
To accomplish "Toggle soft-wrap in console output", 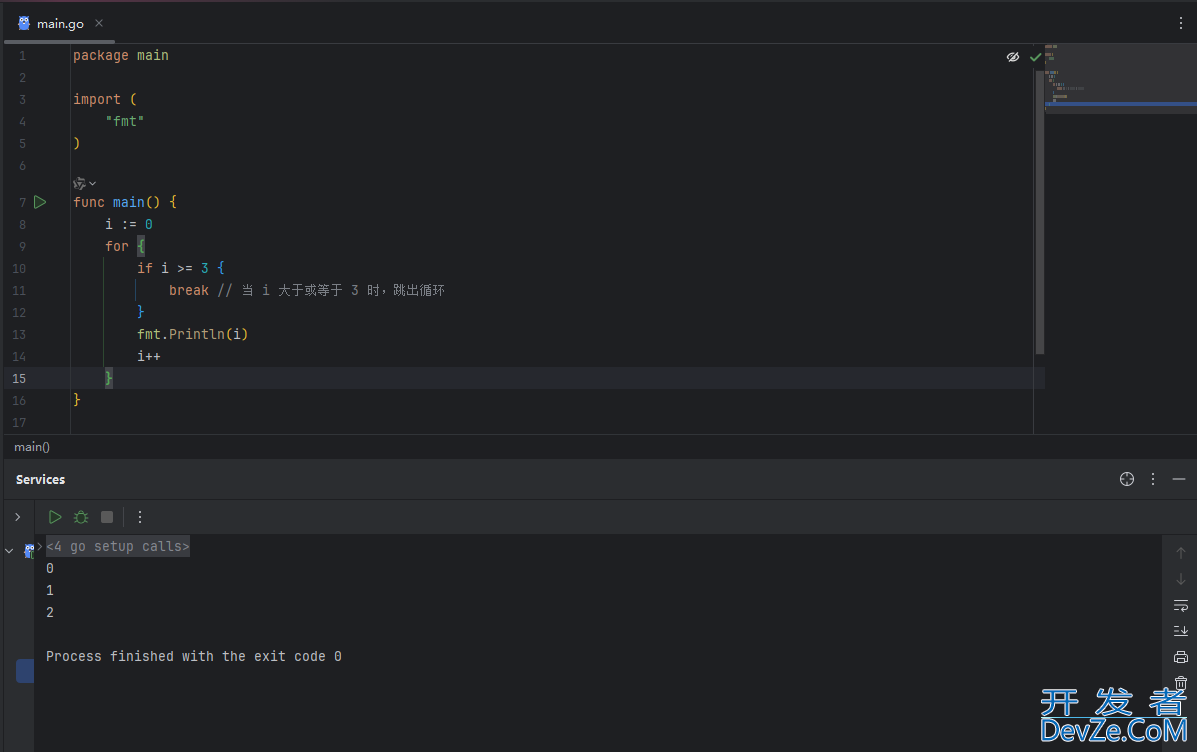I will (x=1181, y=605).
